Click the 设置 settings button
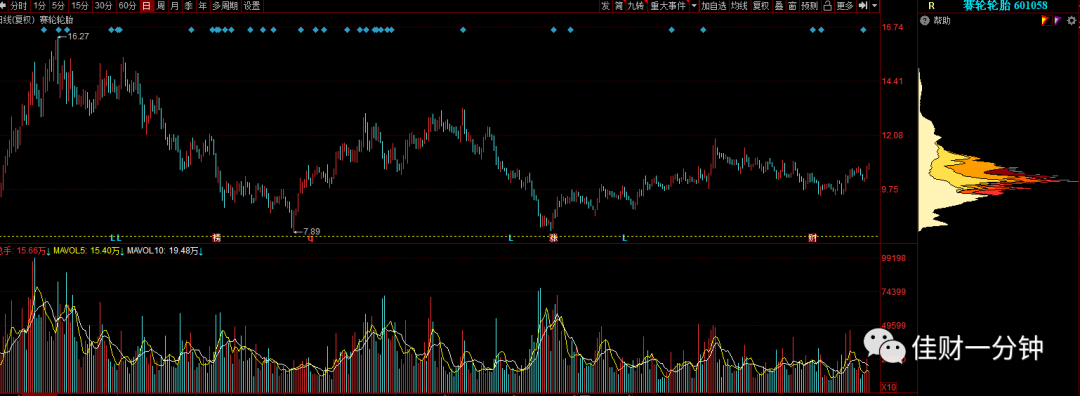The height and width of the screenshot is (396, 1080). point(251,6)
